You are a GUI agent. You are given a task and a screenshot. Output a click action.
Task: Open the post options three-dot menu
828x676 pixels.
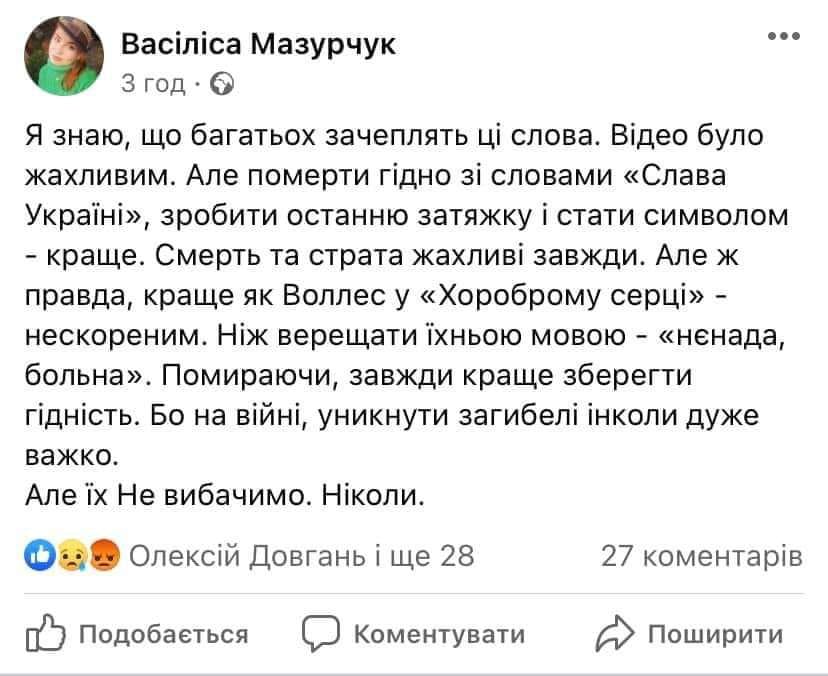(783, 36)
